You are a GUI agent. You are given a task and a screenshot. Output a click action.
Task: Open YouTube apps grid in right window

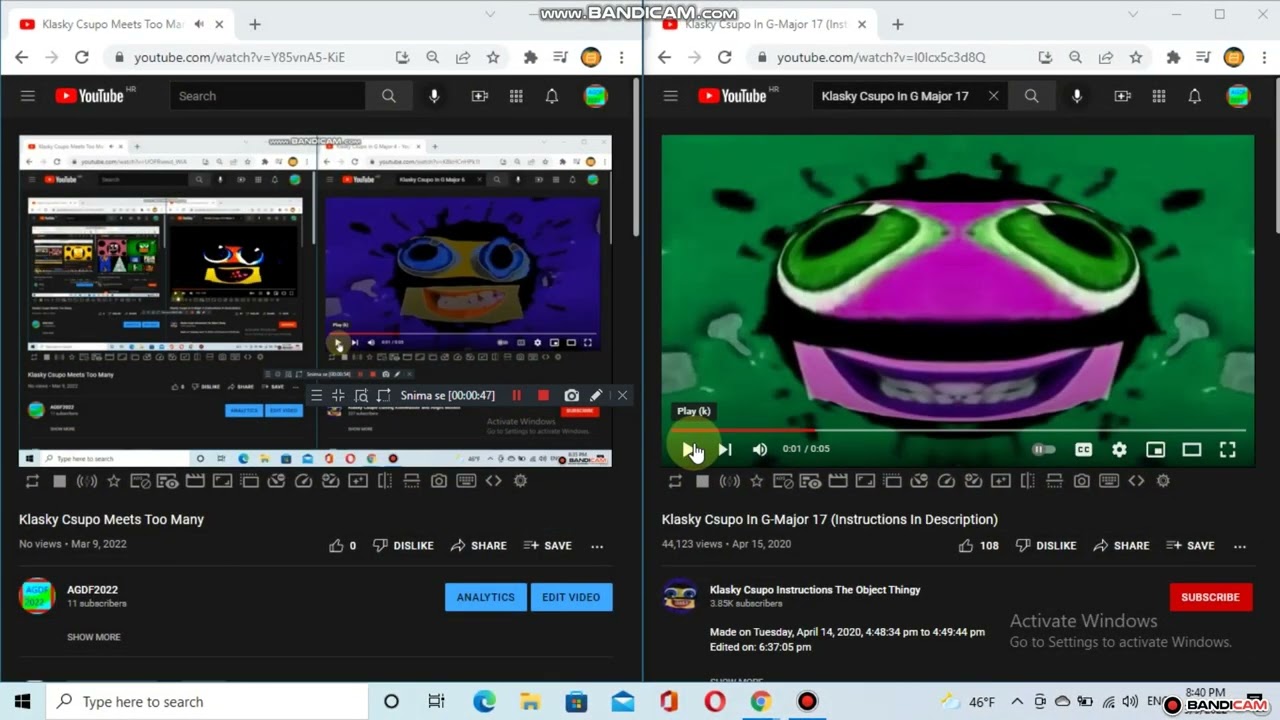click(1158, 96)
